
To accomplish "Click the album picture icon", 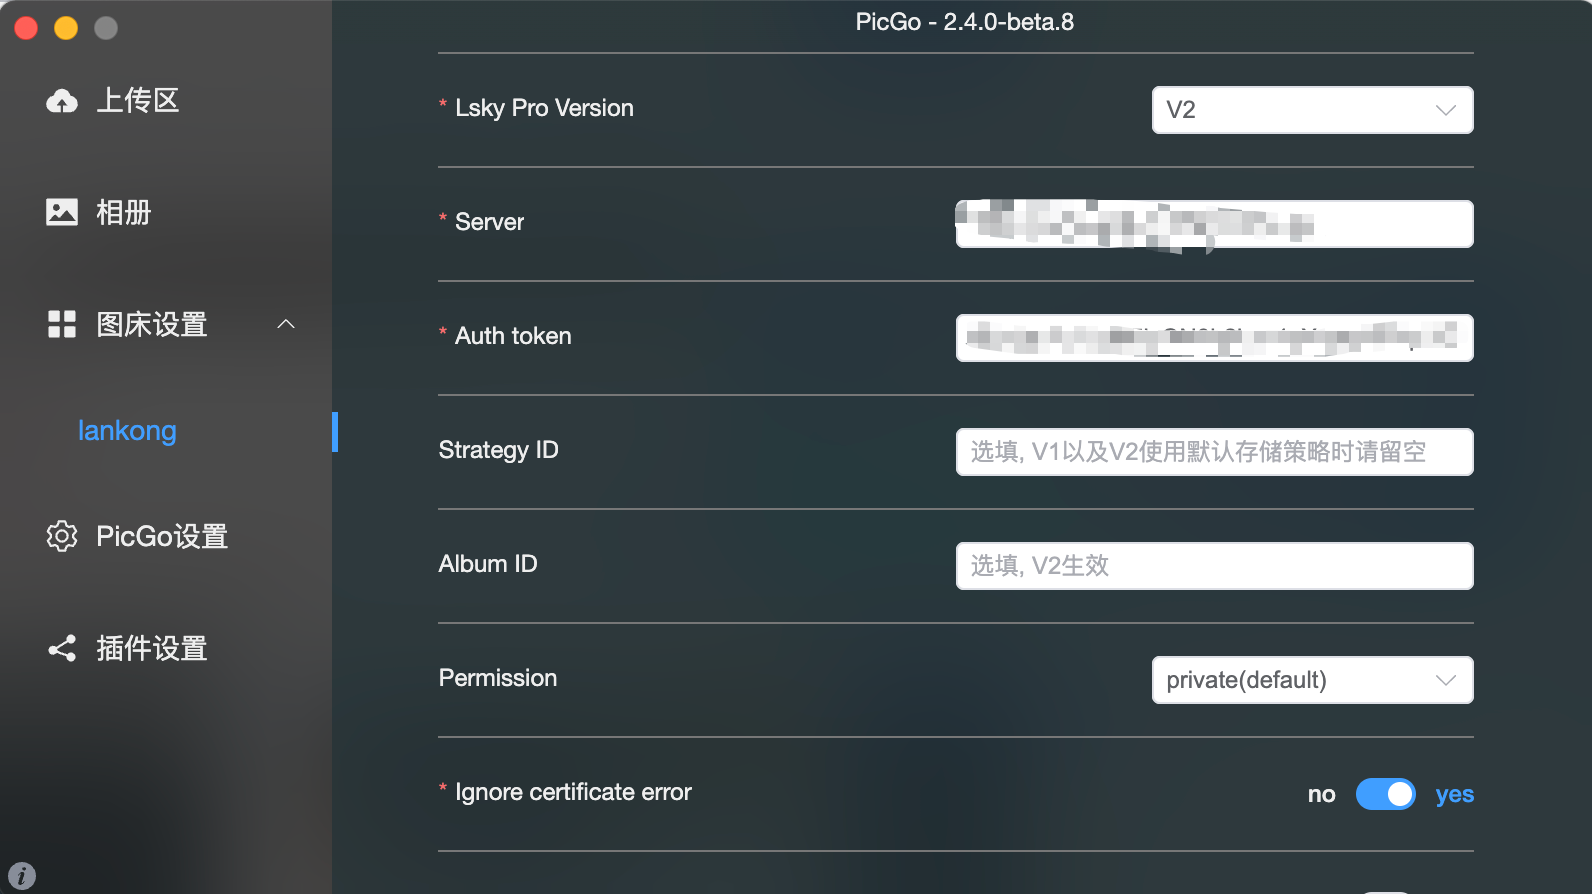I will coord(62,212).
